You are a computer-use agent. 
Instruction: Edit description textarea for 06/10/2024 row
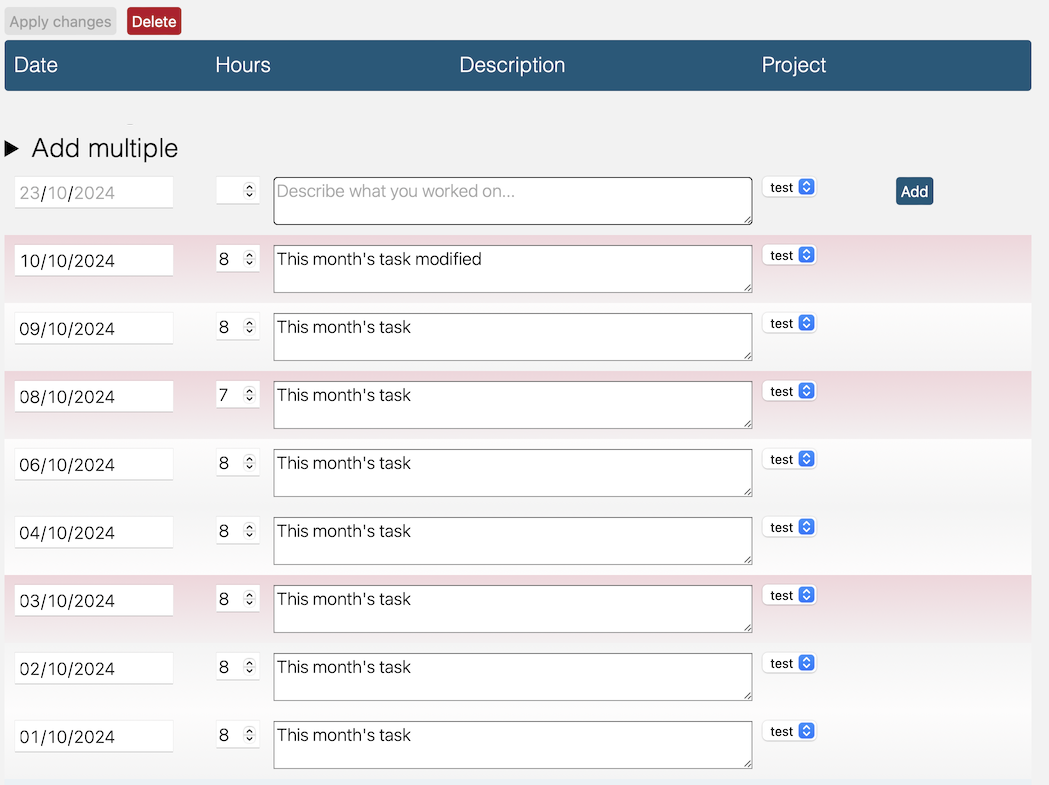pos(512,473)
